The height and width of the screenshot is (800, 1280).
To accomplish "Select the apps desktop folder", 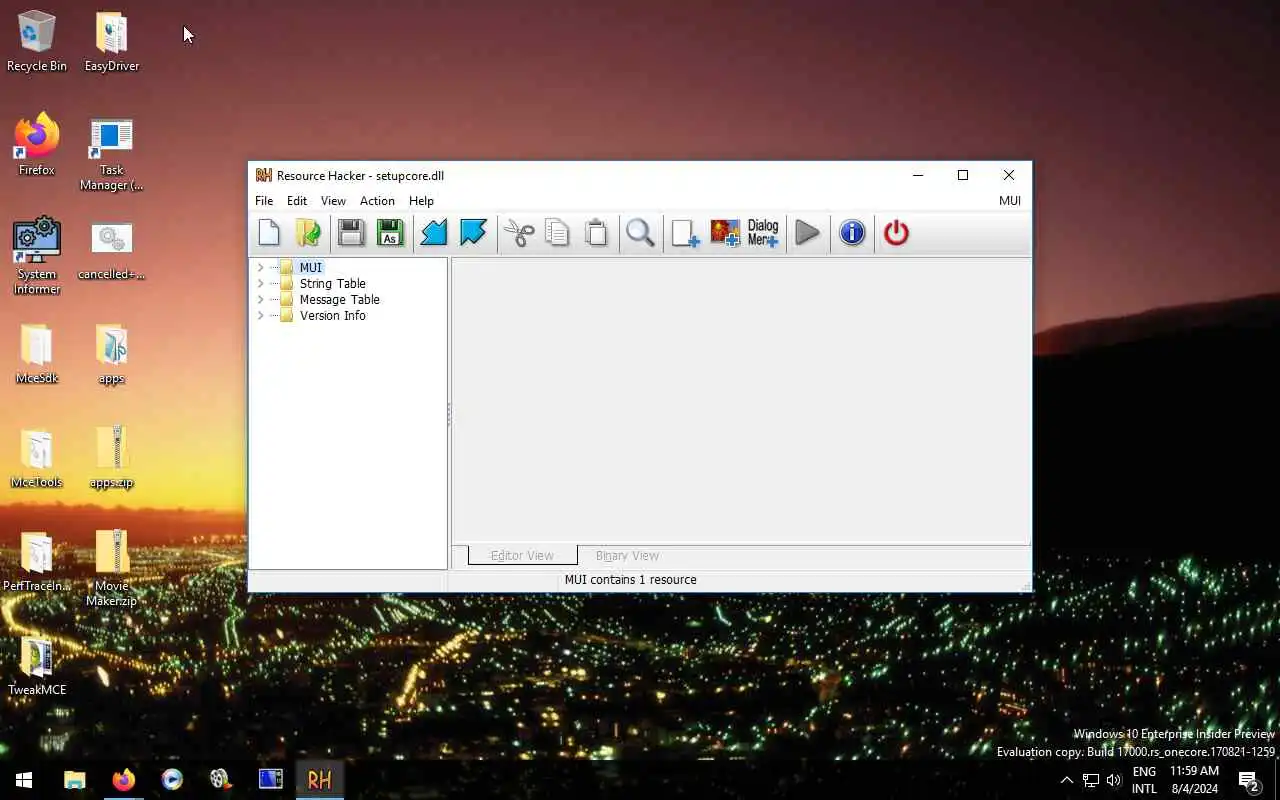I will [111, 354].
